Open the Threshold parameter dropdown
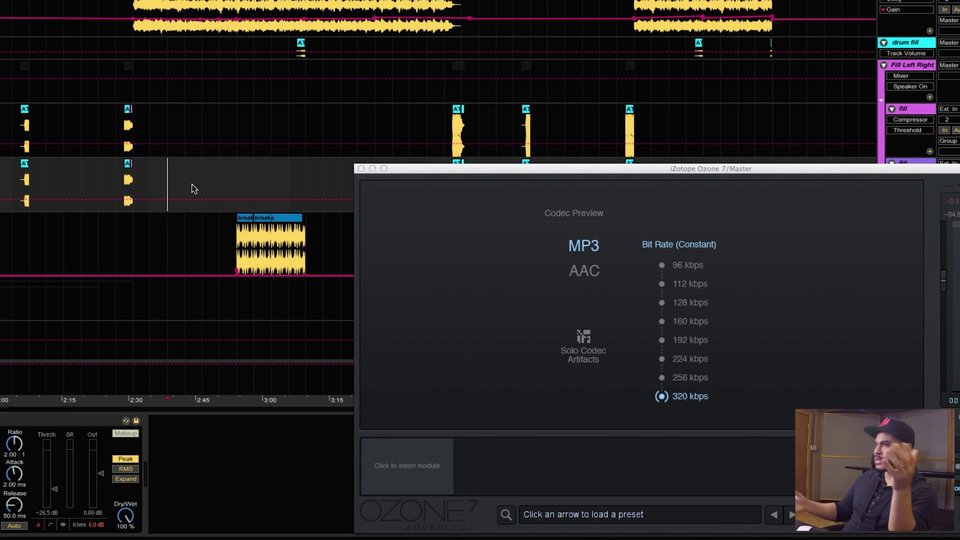The width and height of the screenshot is (960, 540). tap(910, 130)
